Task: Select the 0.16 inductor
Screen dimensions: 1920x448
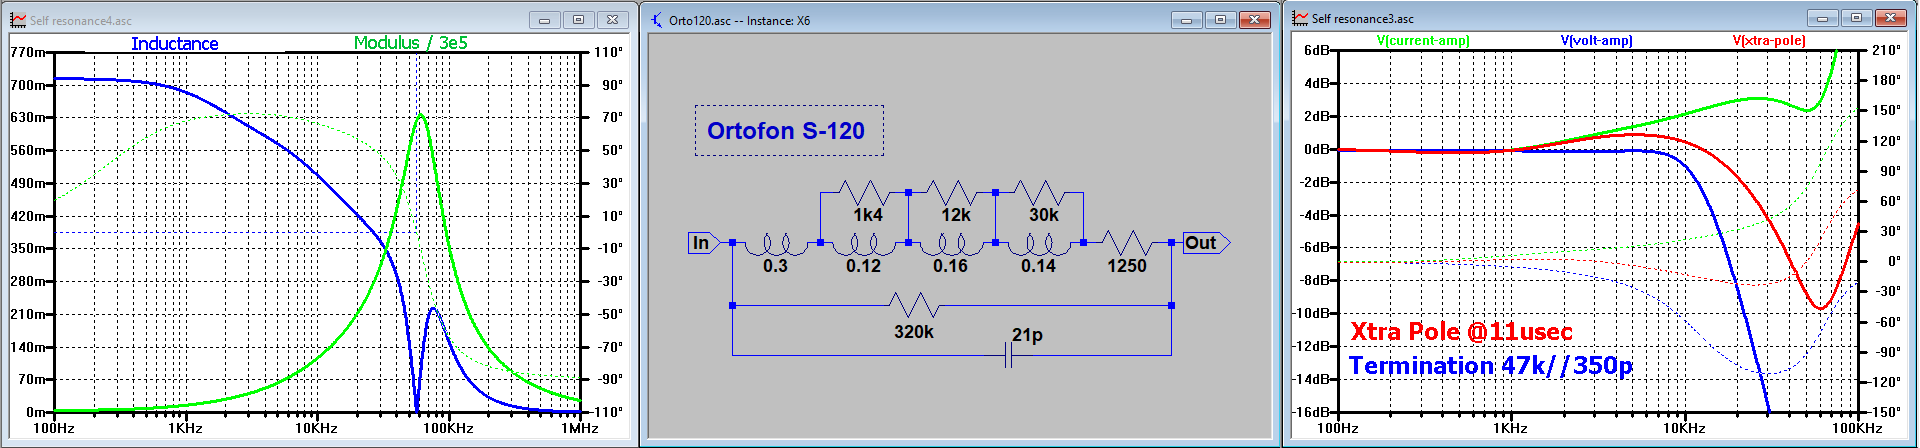Action: pos(951,244)
